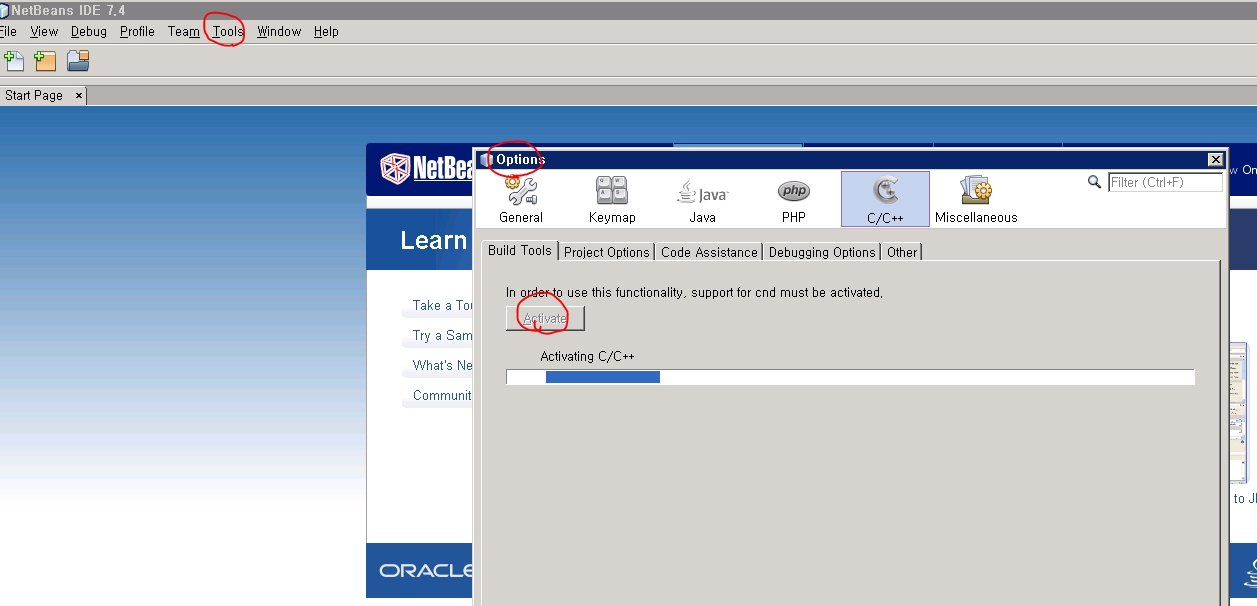Click the Activating C/C++ progress bar
The width and height of the screenshot is (1257, 606).
pyautogui.click(x=850, y=377)
